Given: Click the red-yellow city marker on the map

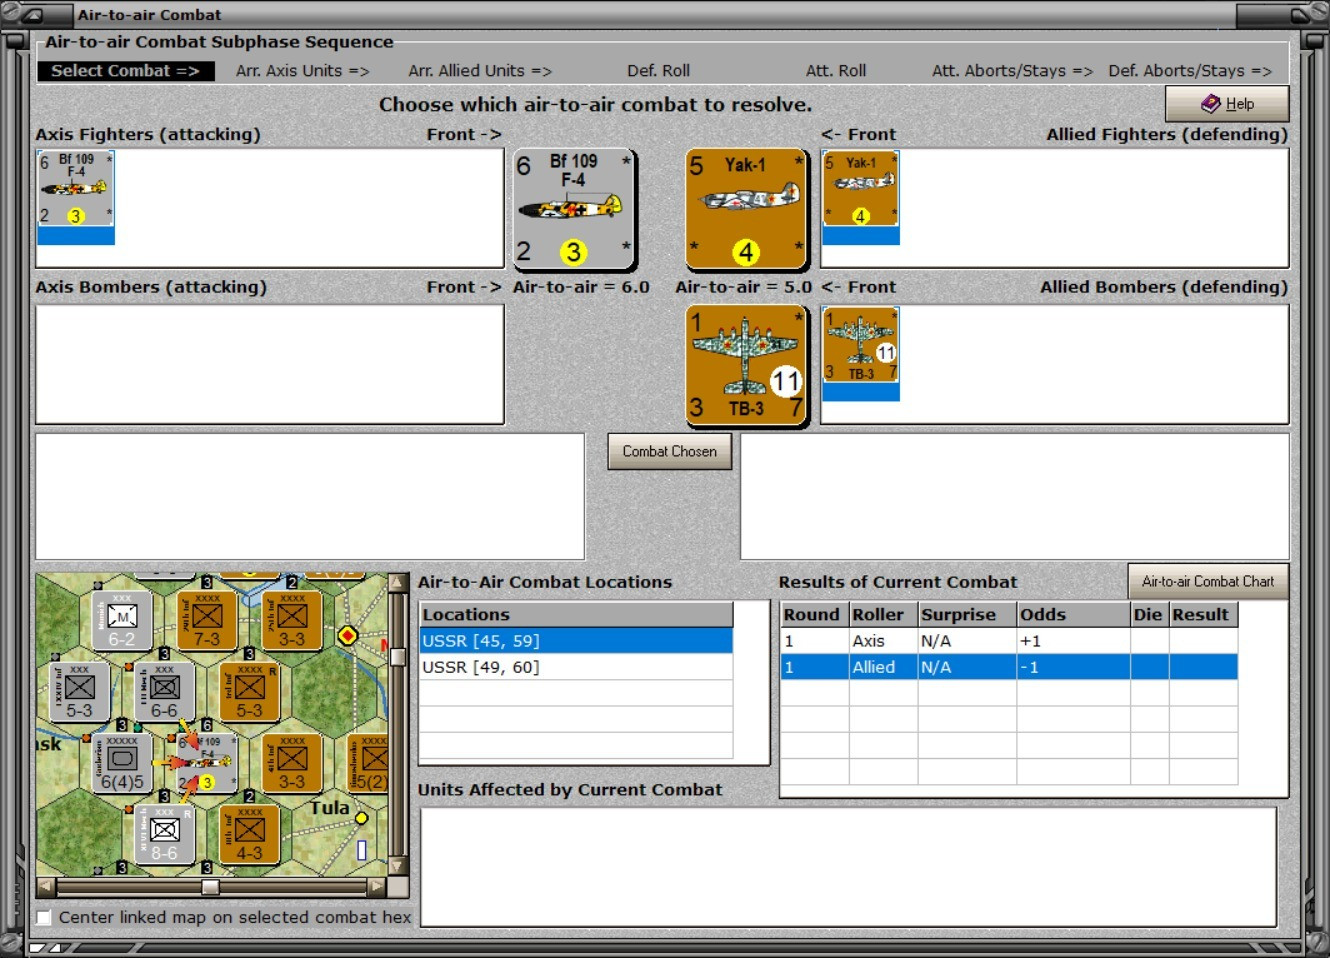Looking at the screenshot, I should click(x=348, y=635).
